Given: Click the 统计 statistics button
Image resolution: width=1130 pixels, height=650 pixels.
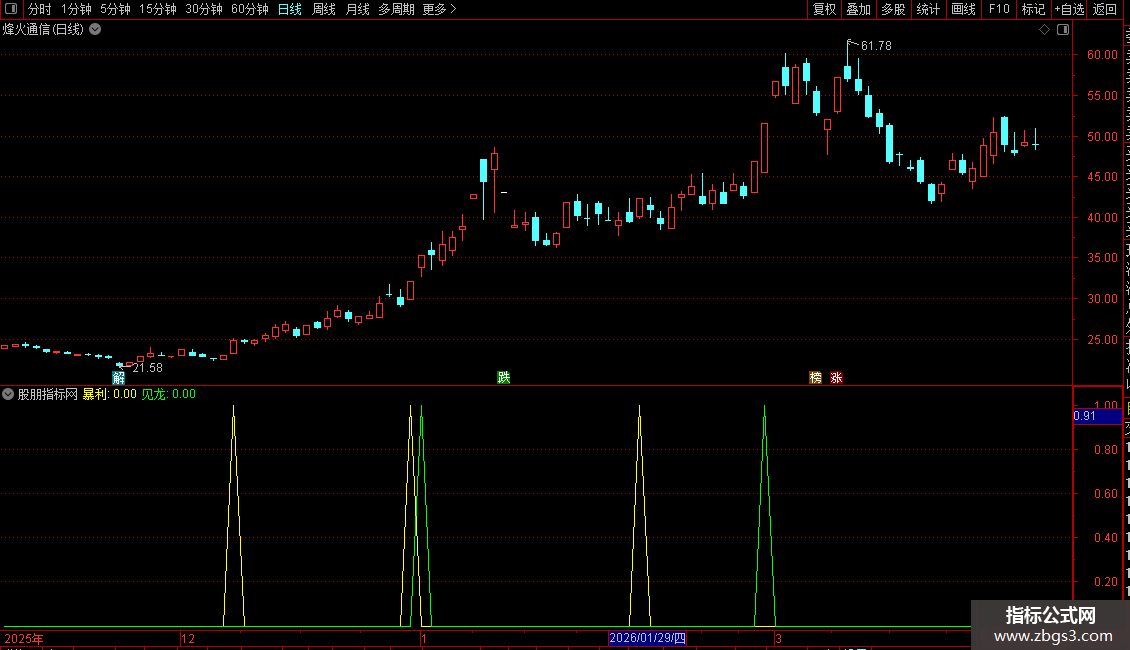Looking at the screenshot, I should (927, 9).
